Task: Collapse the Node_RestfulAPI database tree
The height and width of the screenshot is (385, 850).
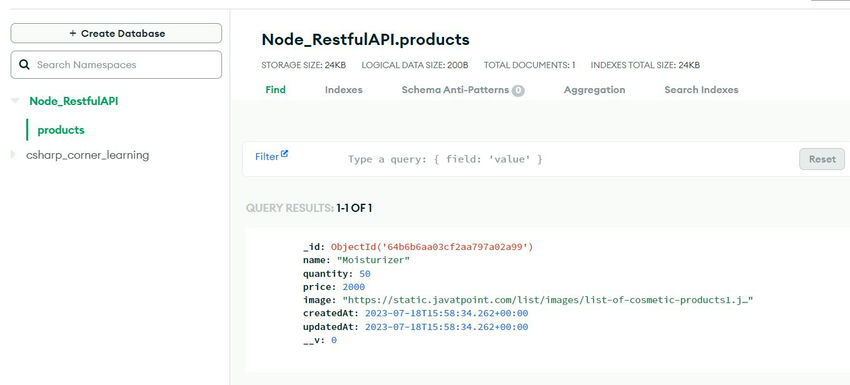Action: (x=15, y=101)
